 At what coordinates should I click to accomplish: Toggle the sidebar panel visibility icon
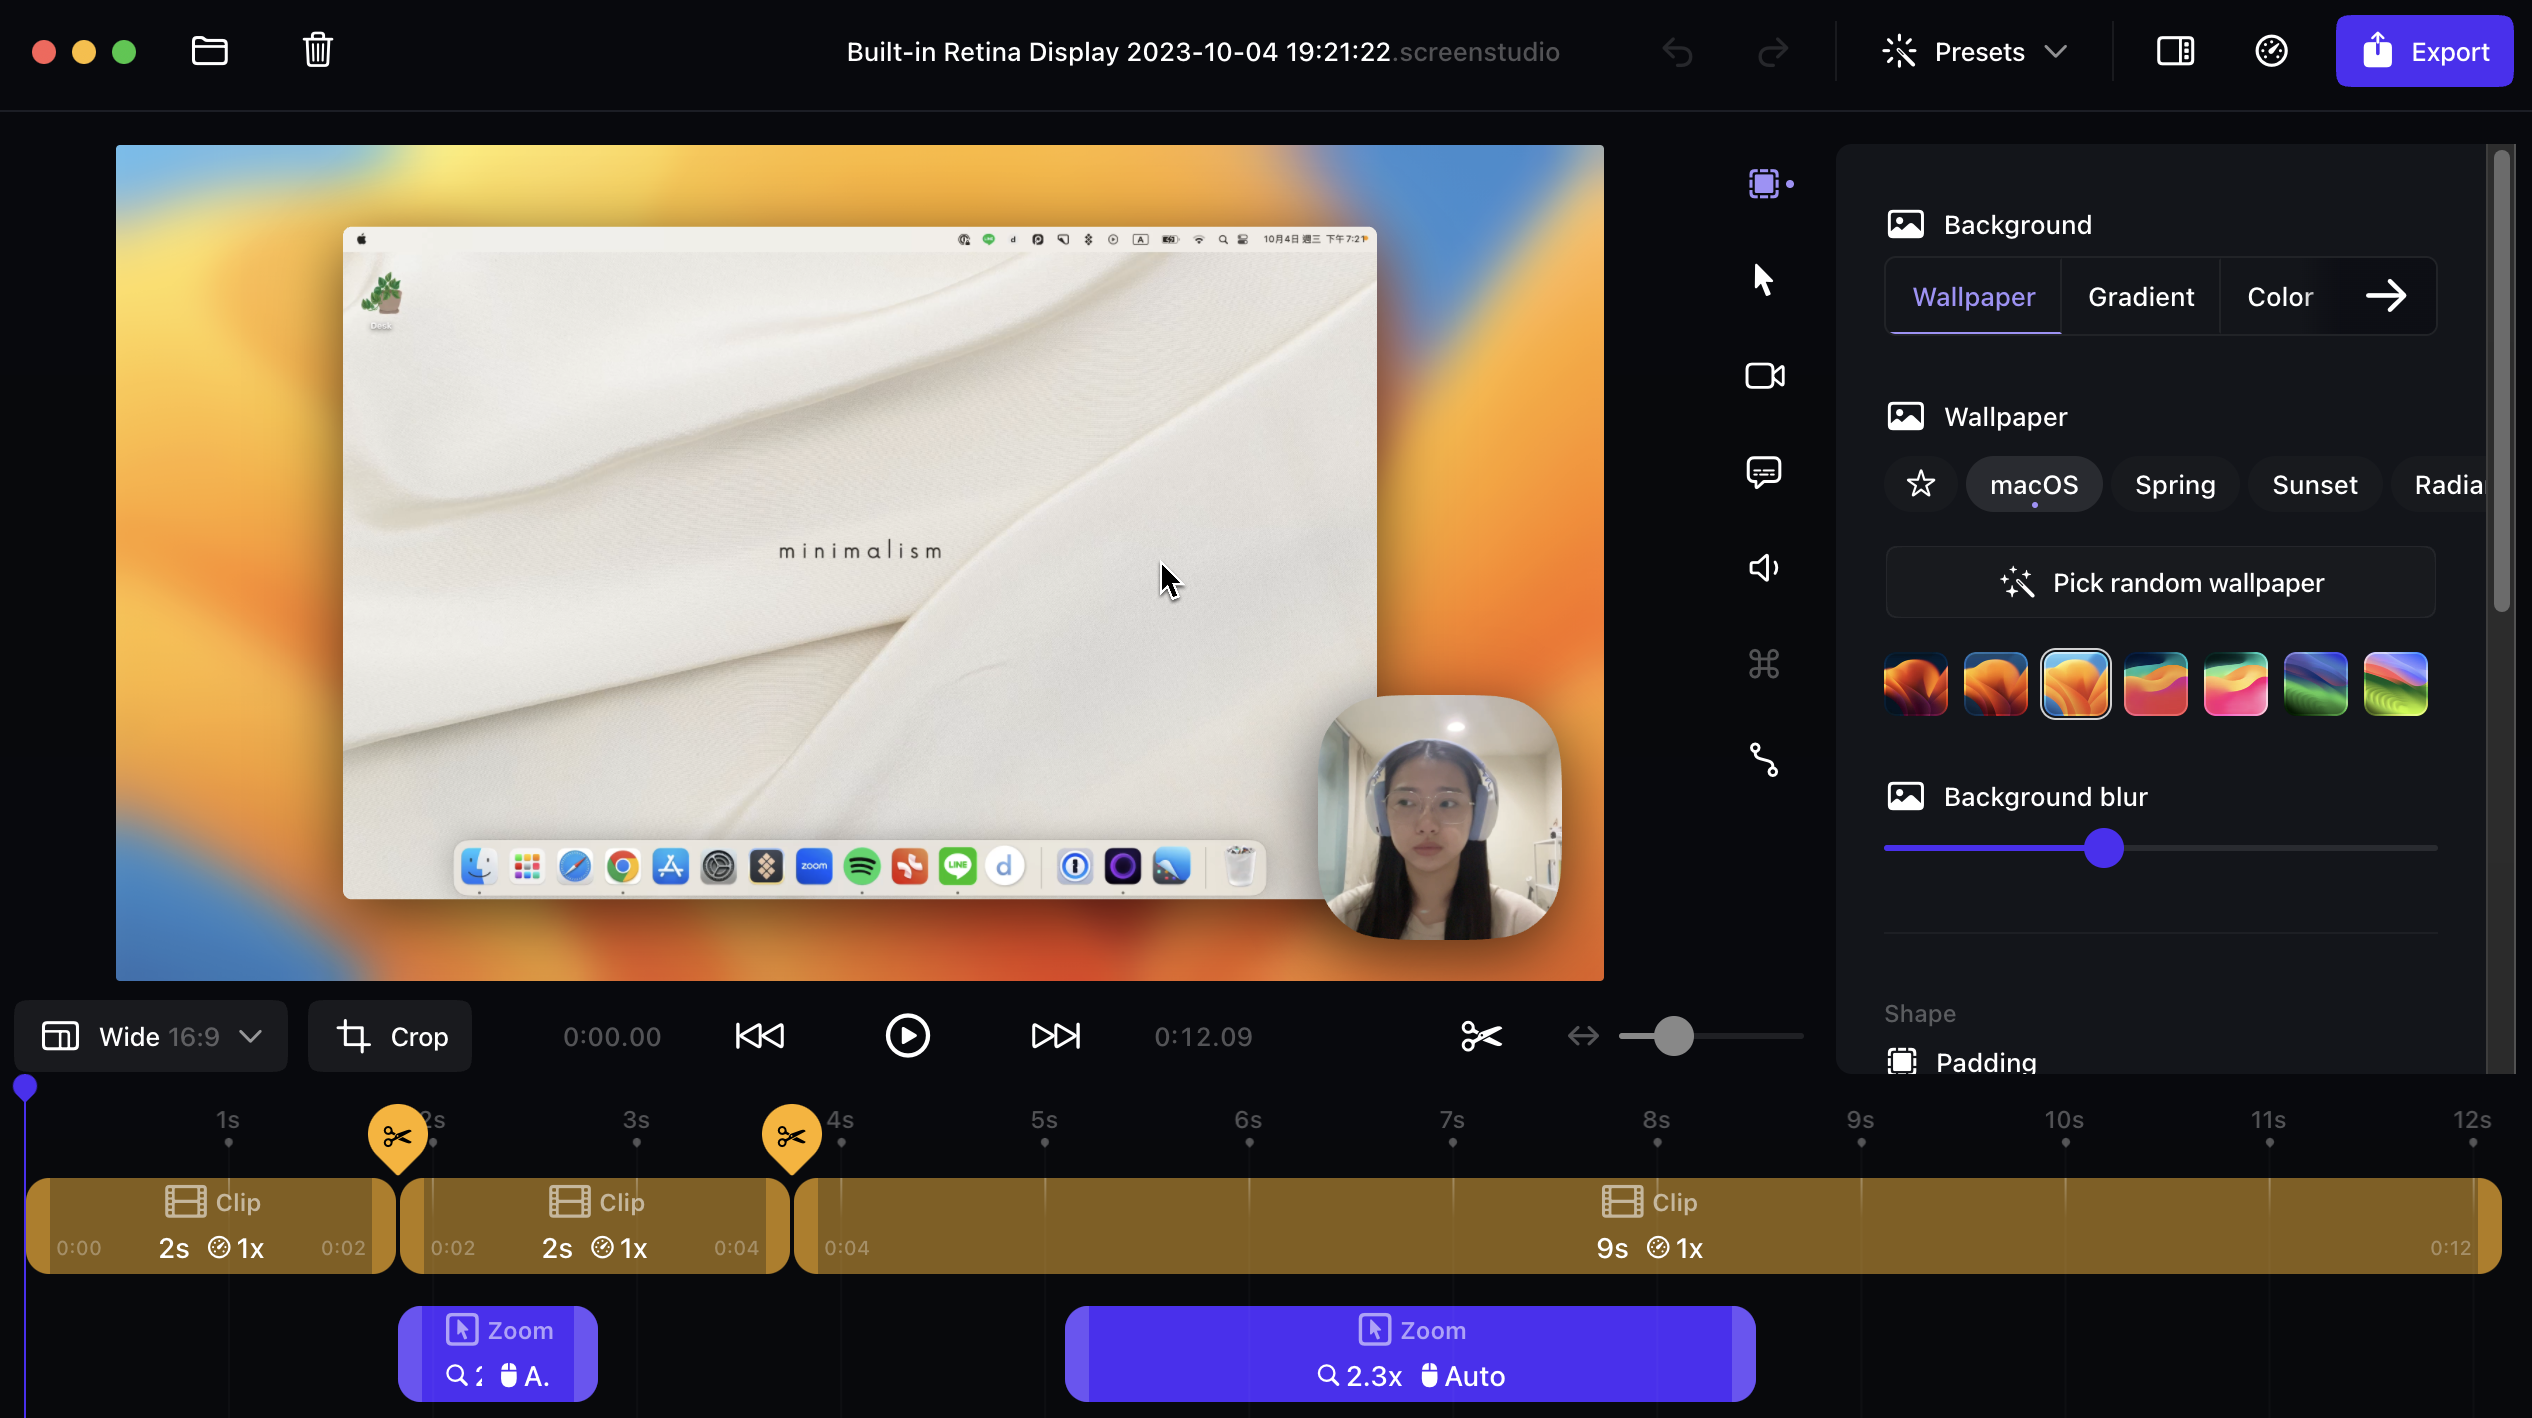[x=2175, y=51]
